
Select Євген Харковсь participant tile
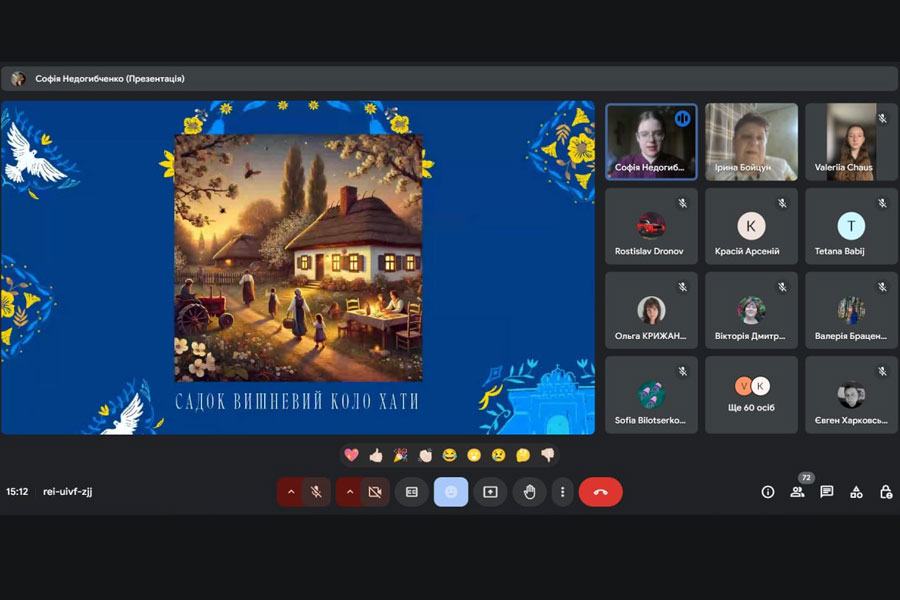[851, 394]
